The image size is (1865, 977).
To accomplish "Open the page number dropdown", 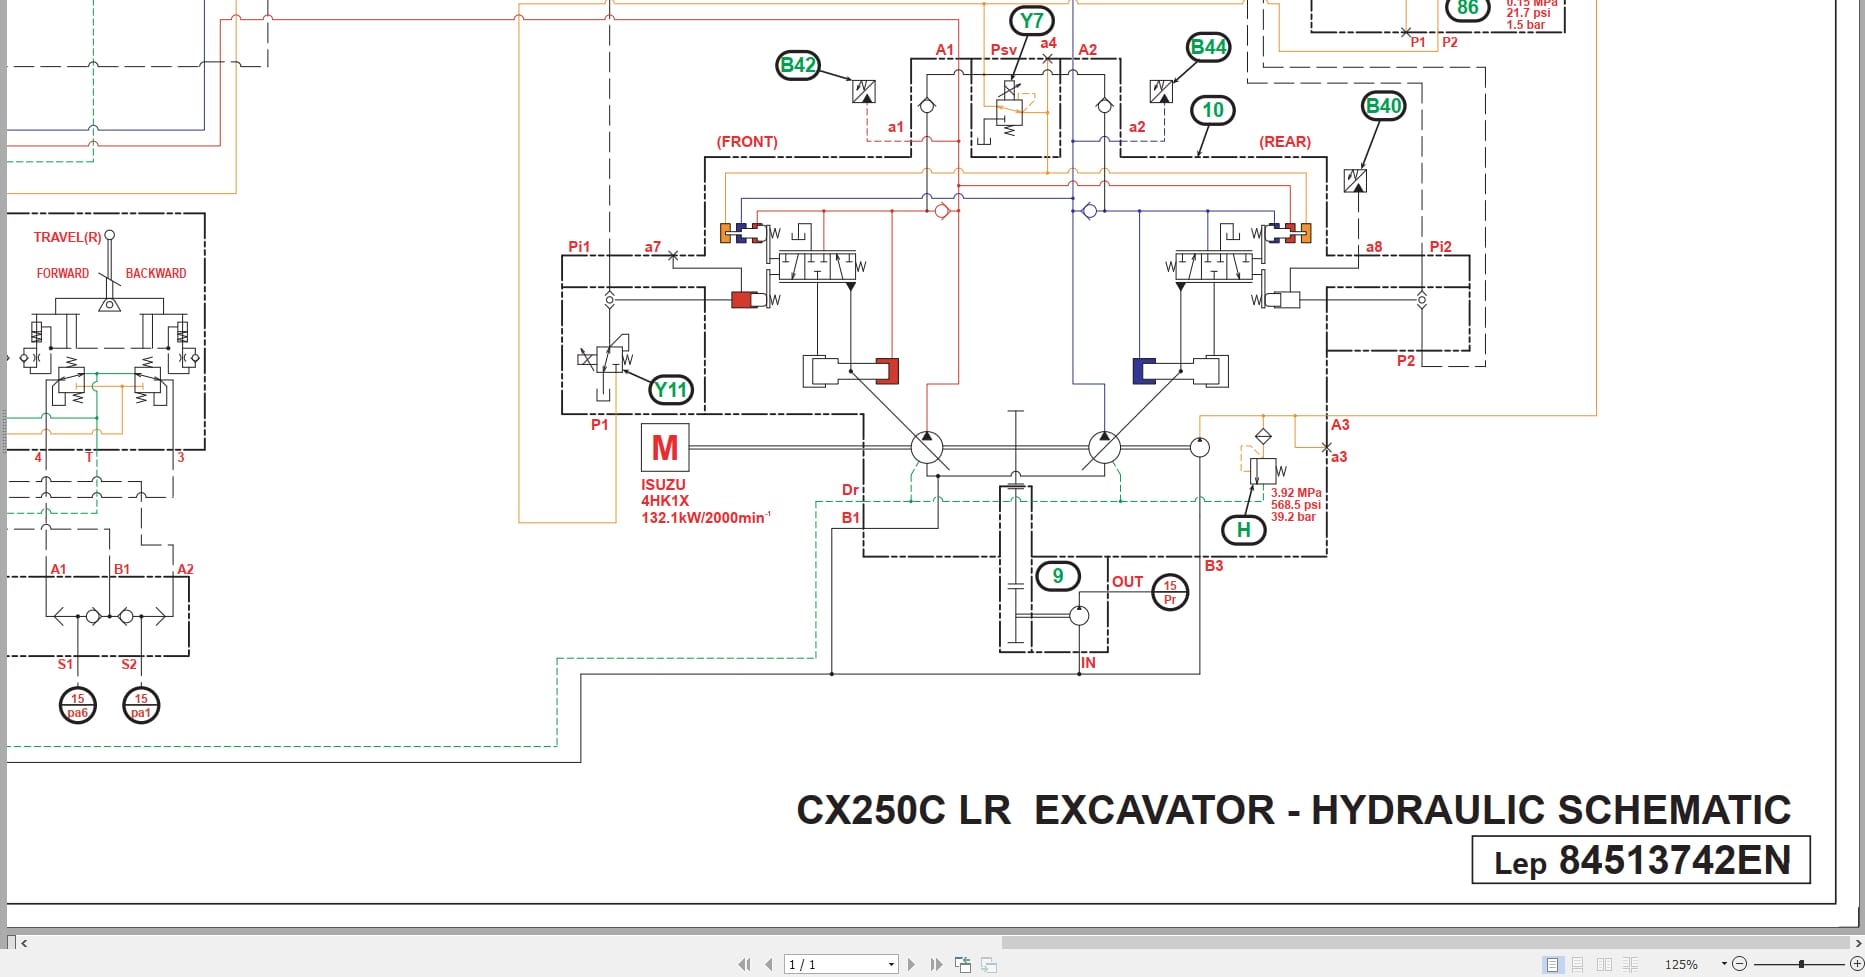I will tap(888, 963).
